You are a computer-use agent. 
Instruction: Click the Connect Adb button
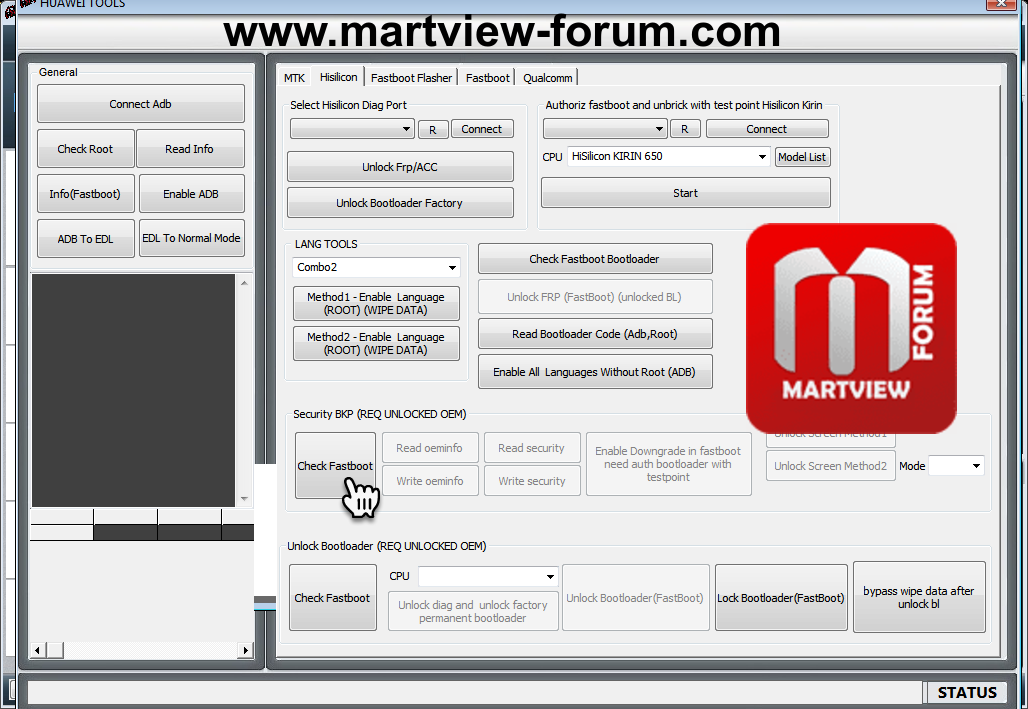[140, 104]
